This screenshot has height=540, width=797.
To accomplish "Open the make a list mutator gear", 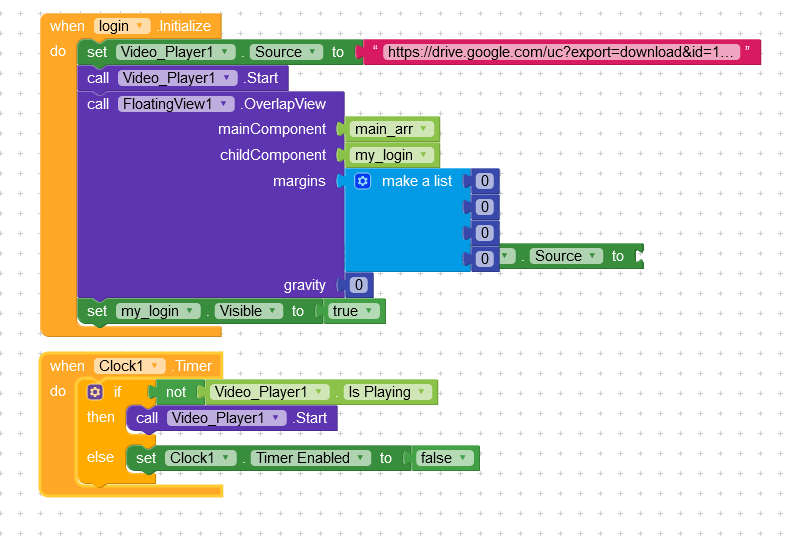I will pos(362,181).
